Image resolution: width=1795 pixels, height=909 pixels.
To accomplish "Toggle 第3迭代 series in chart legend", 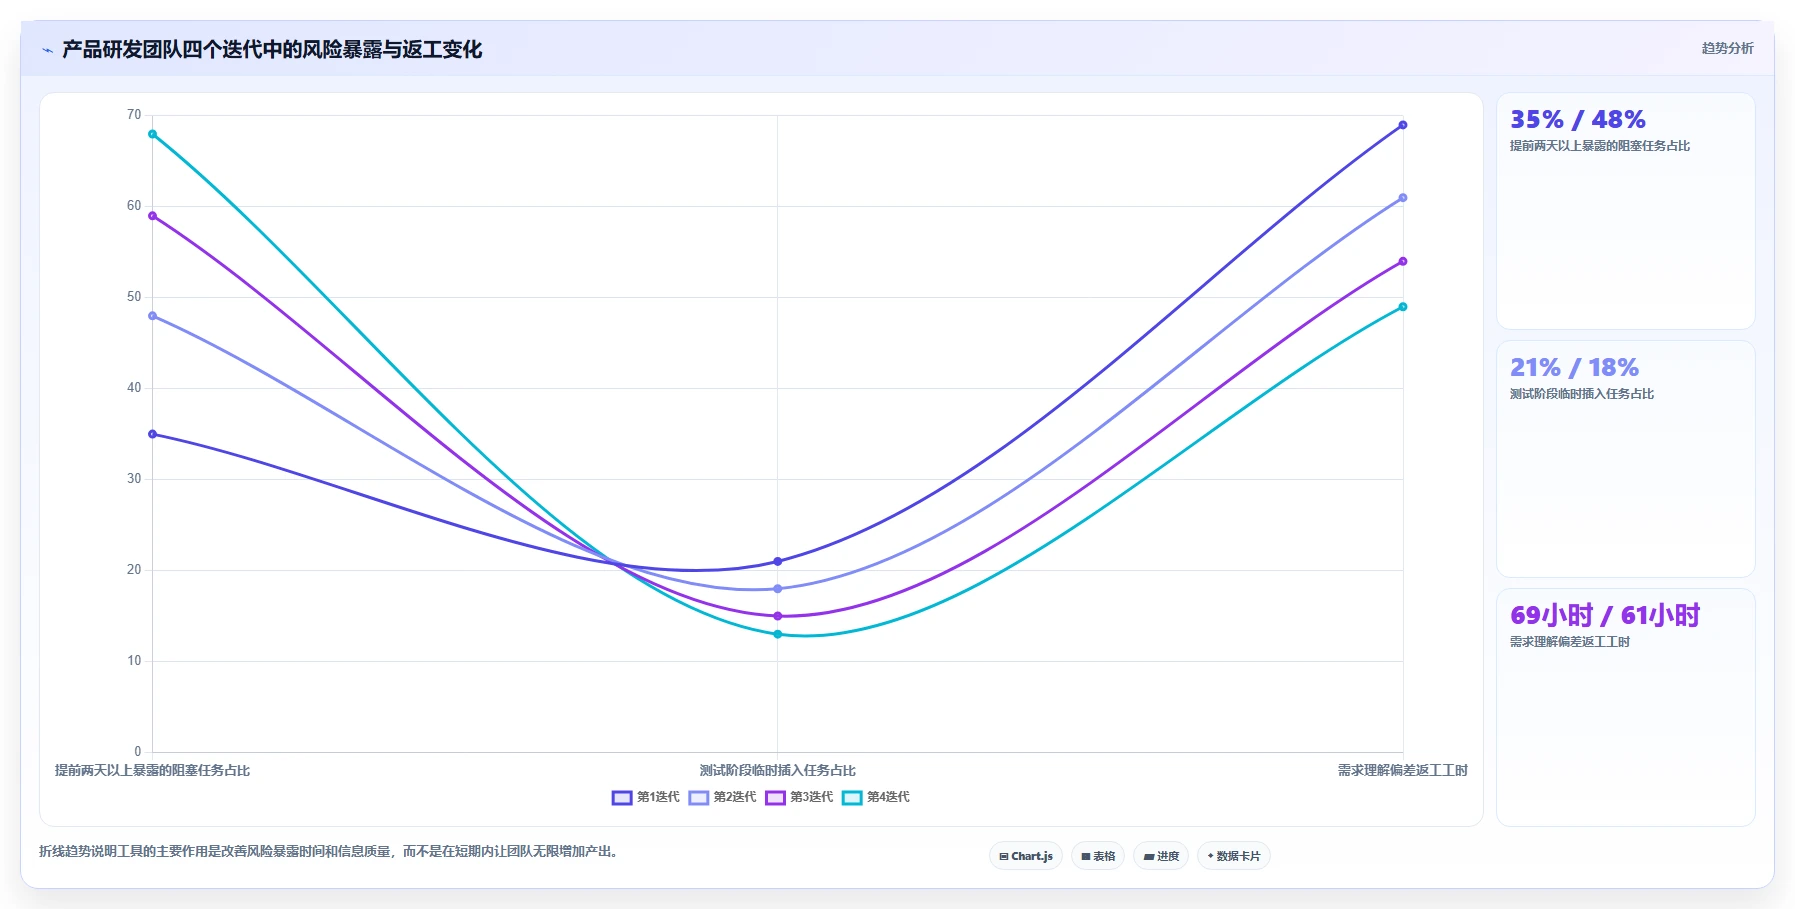I will (x=799, y=797).
